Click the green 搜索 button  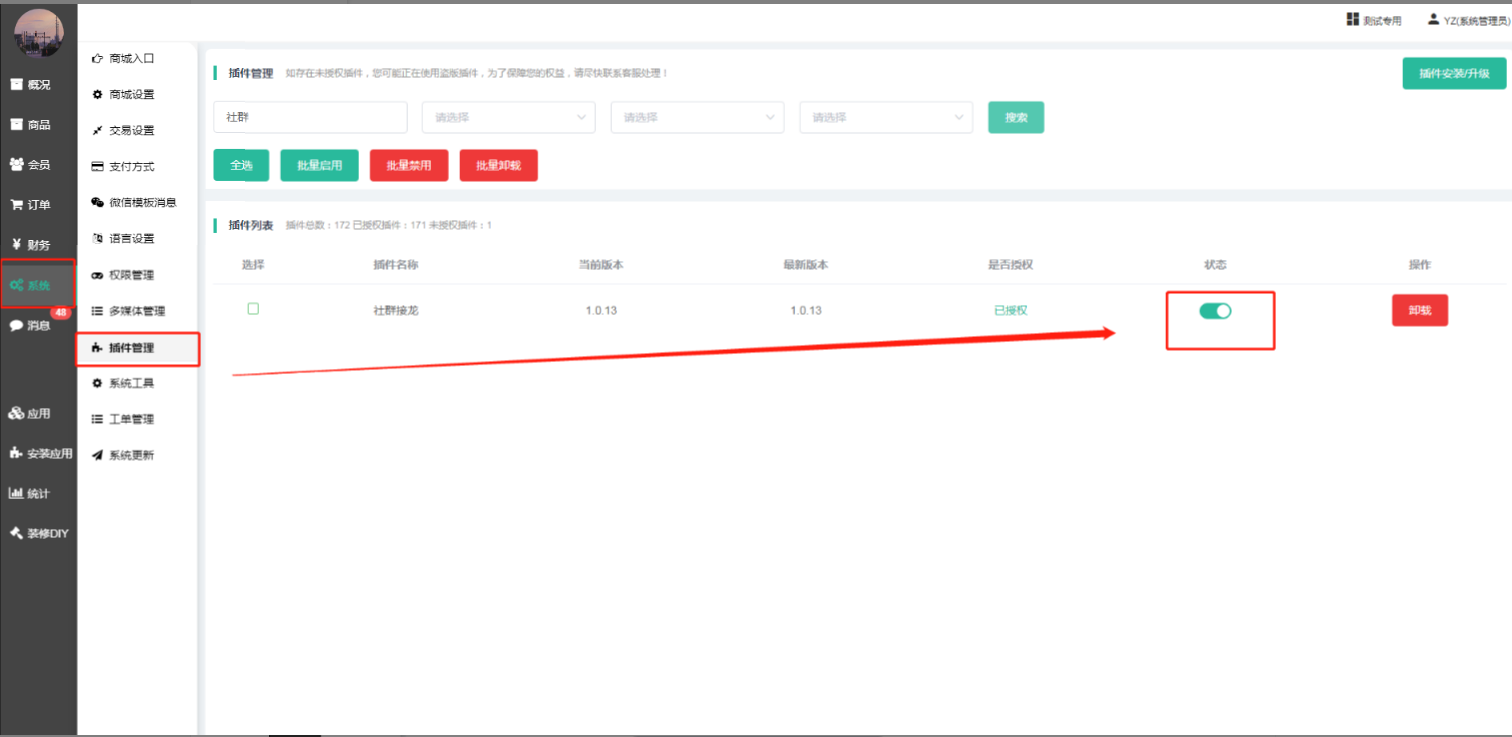[x=1016, y=117]
